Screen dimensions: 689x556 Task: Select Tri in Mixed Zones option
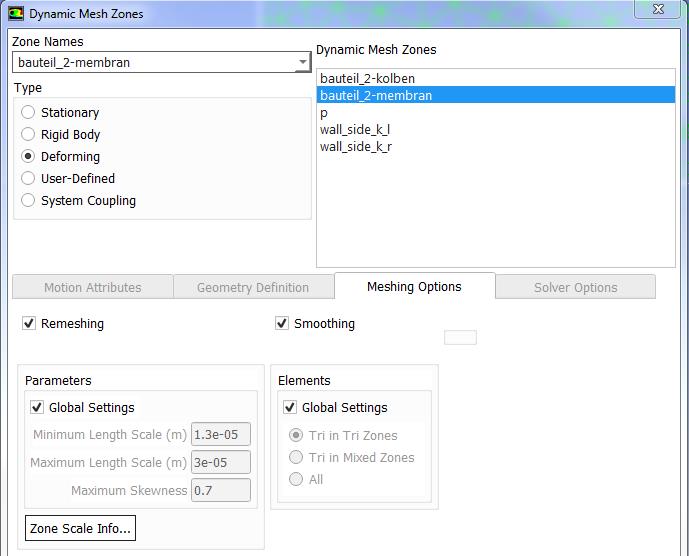tap(296, 457)
